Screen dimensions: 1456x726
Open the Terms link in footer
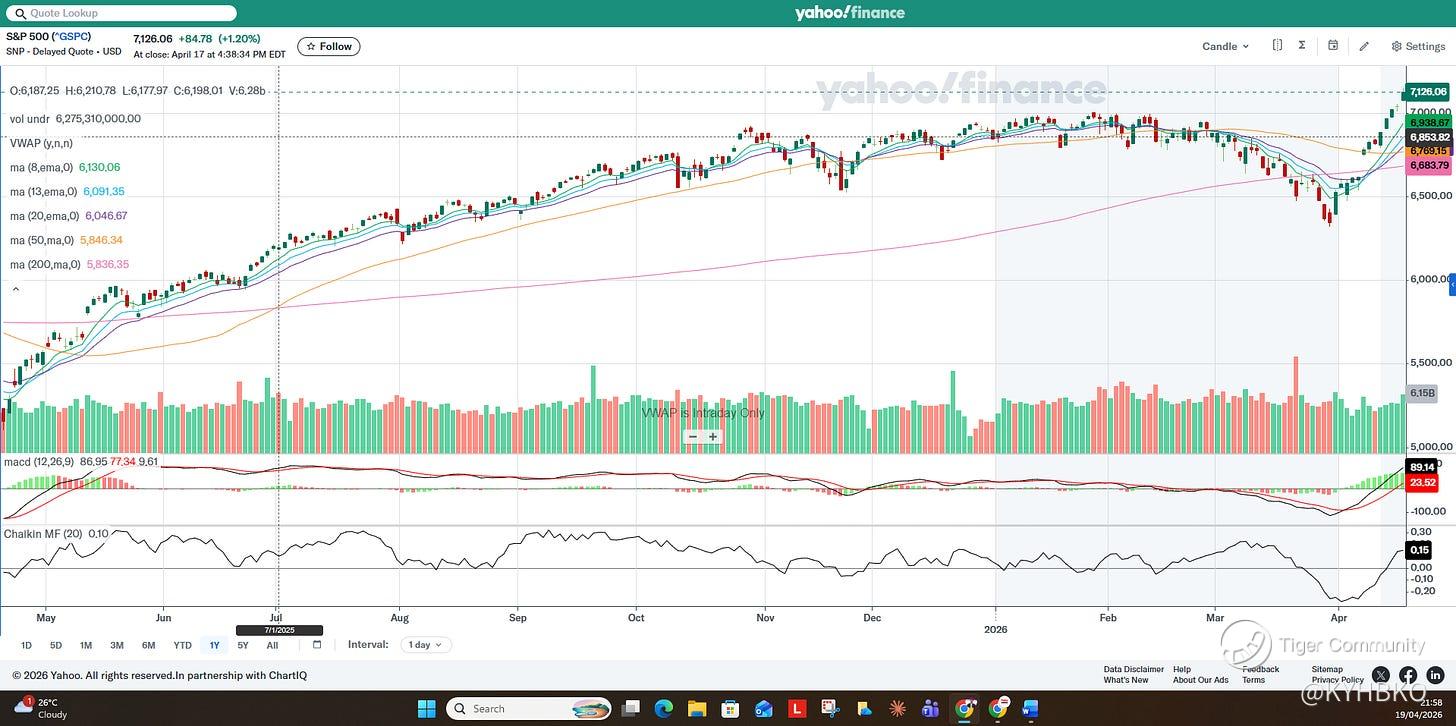pyautogui.click(x=1254, y=680)
